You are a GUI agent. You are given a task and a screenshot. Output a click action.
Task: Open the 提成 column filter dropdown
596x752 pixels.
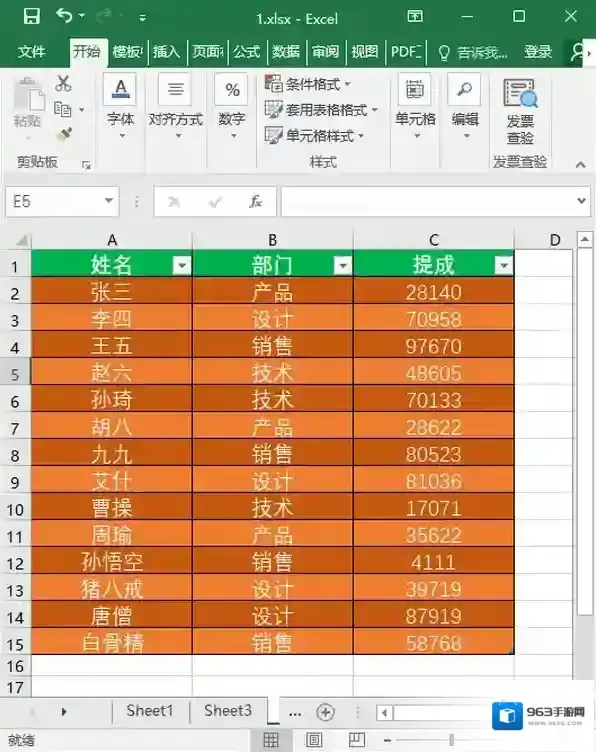click(504, 265)
